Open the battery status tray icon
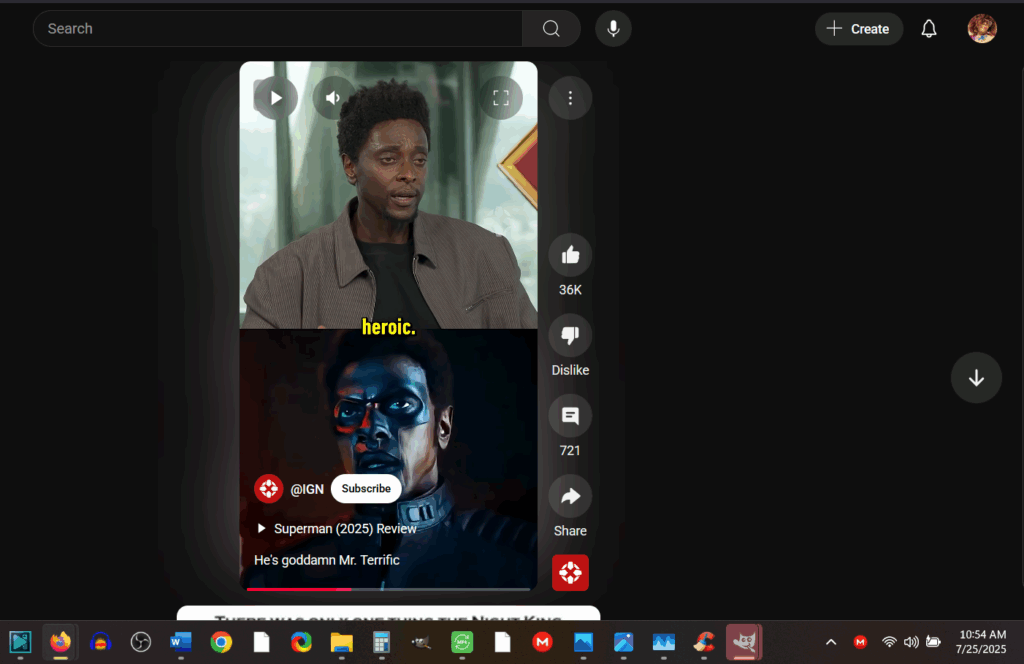1024x664 pixels. pos(933,642)
